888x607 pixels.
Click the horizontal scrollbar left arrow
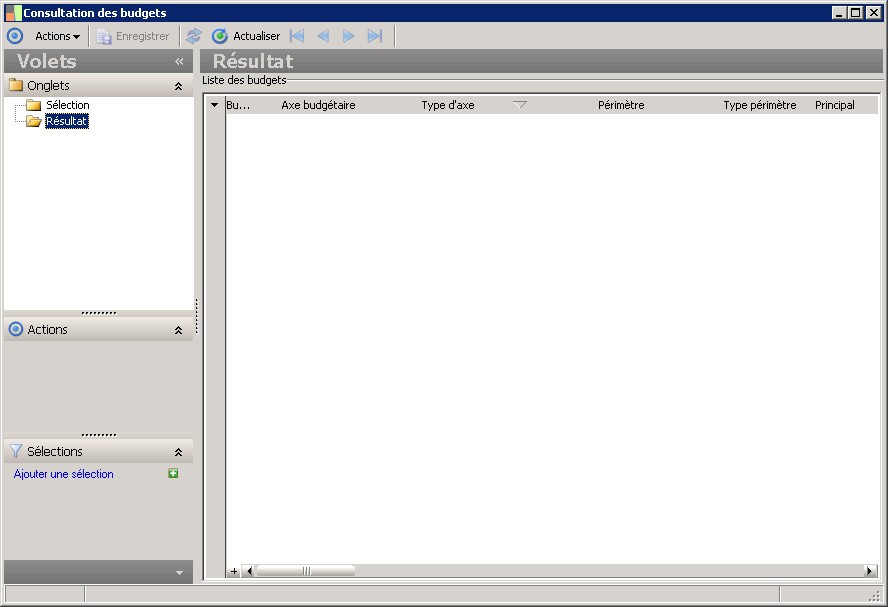(249, 571)
